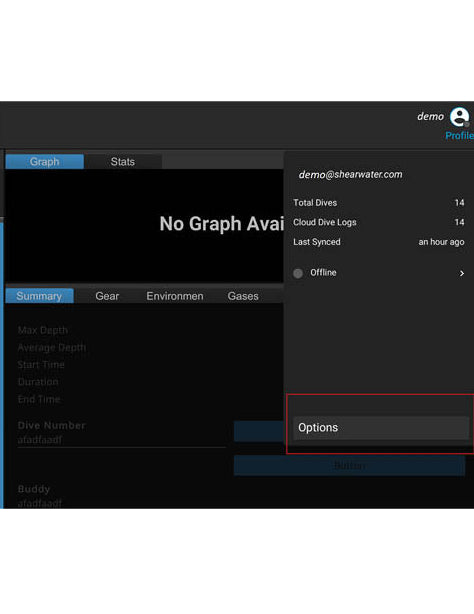Click the Duration label
The width and height of the screenshot is (474, 614).
(x=38, y=382)
